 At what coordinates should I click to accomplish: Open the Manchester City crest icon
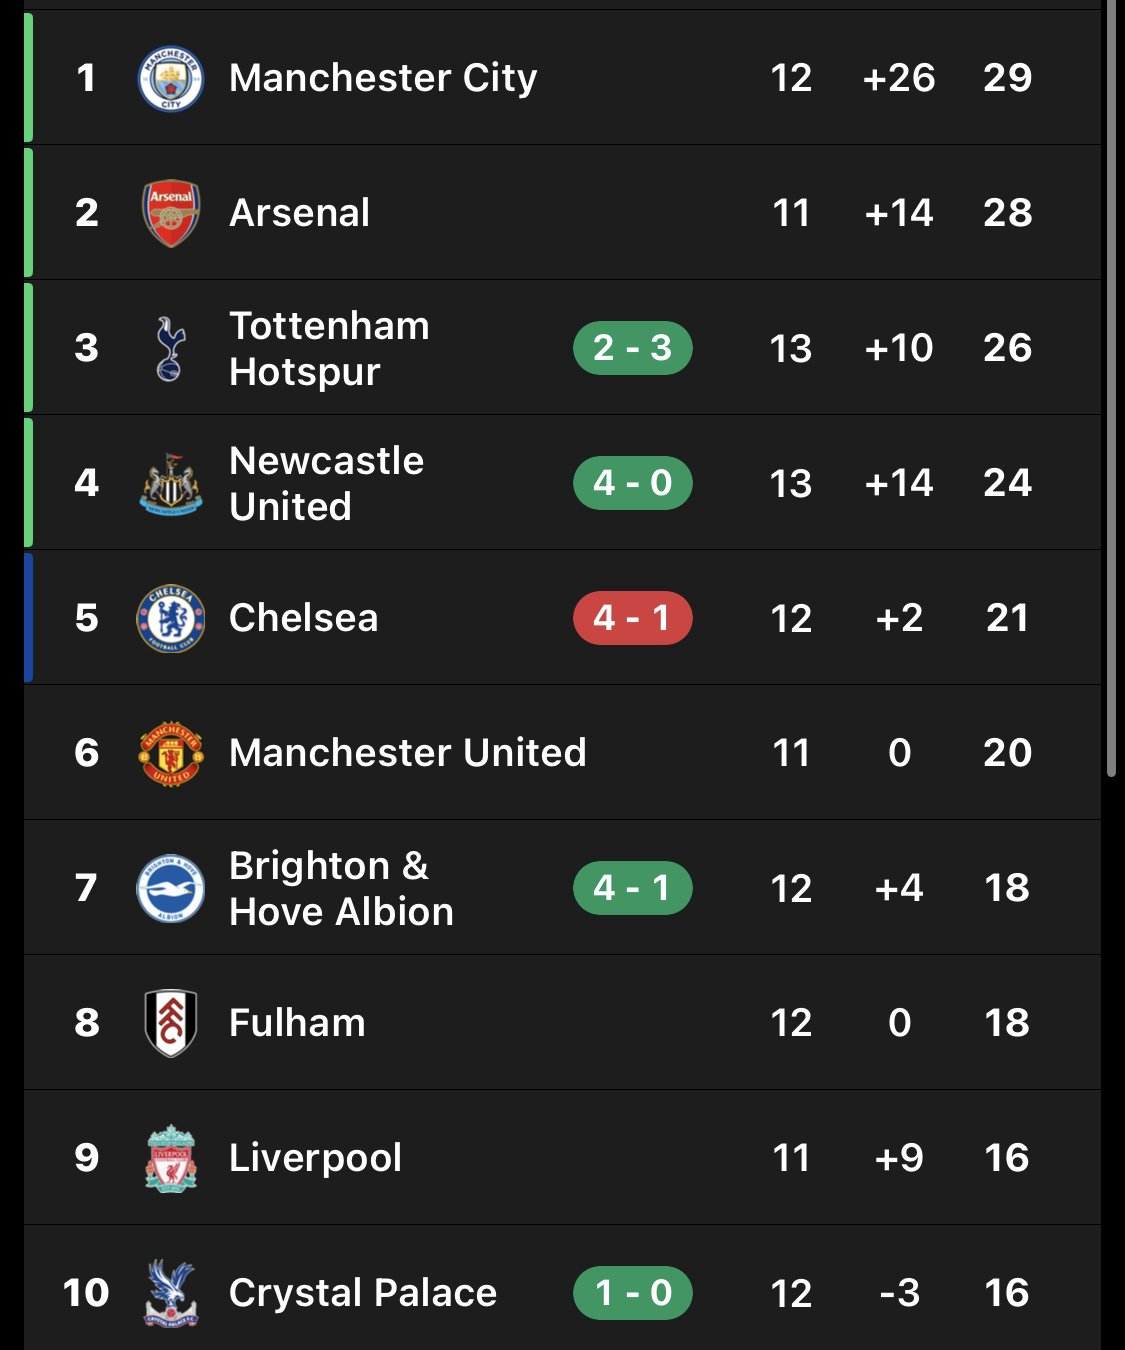point(171,78)
